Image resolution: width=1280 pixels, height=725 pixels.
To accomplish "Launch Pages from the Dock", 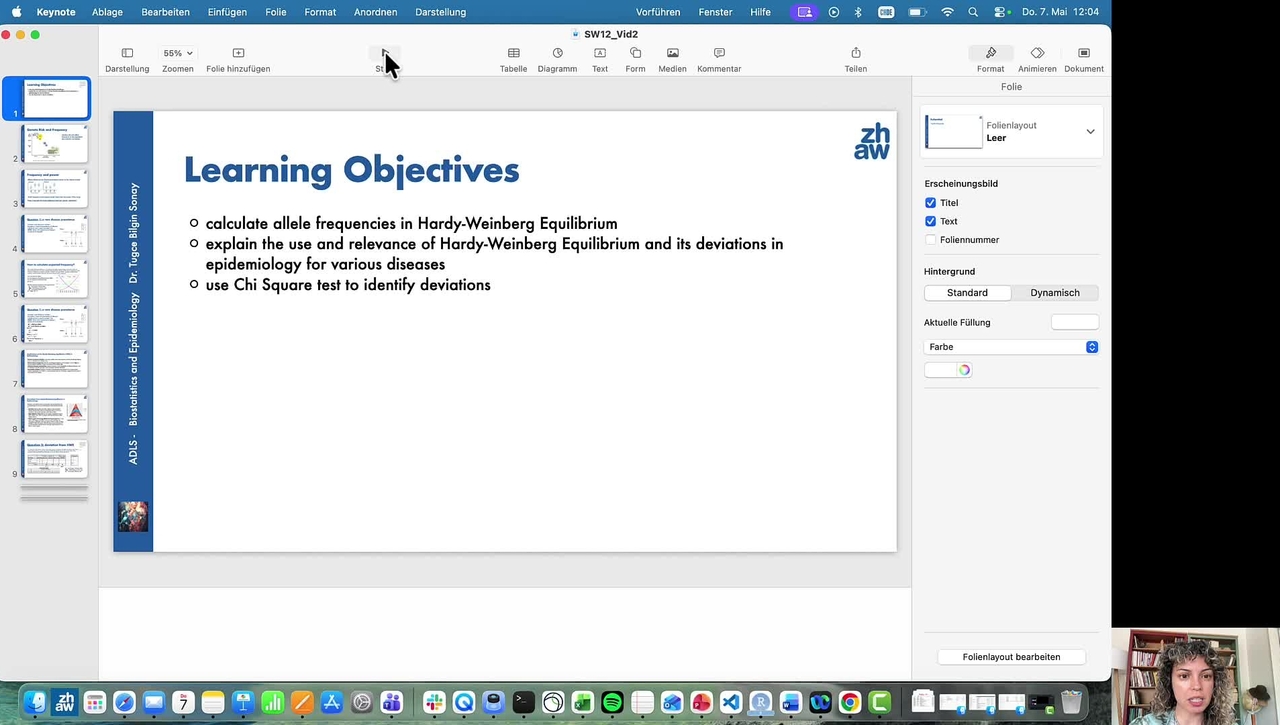I will [x=302, y=703].
